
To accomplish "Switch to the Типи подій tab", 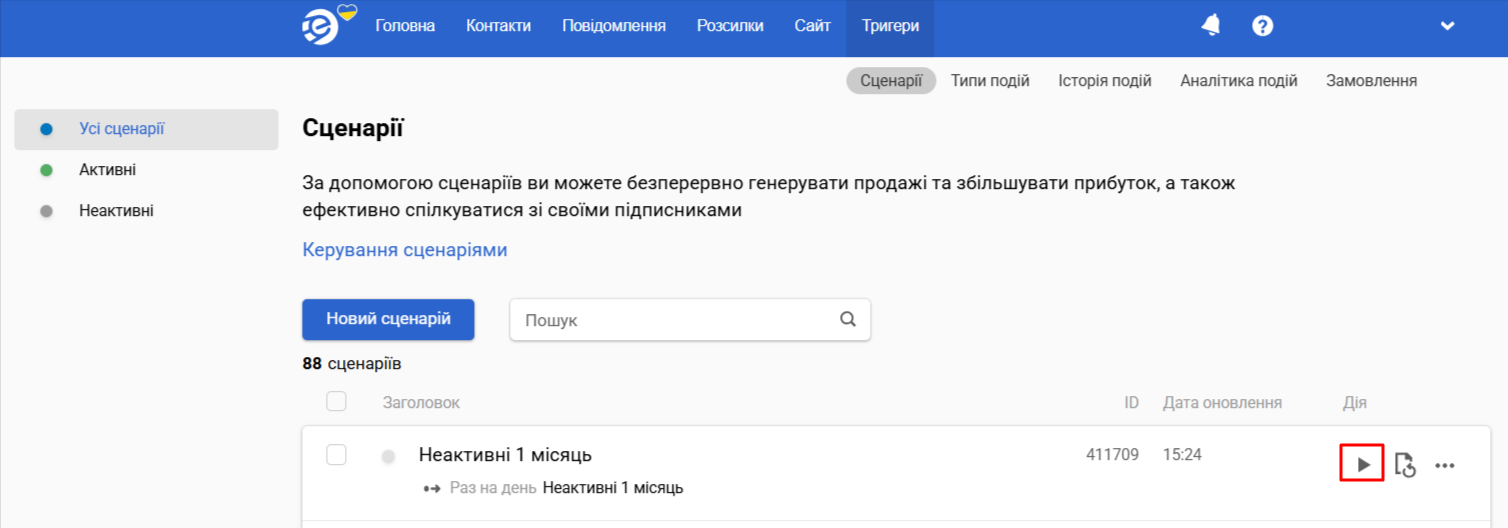I will tap(990, 81).
